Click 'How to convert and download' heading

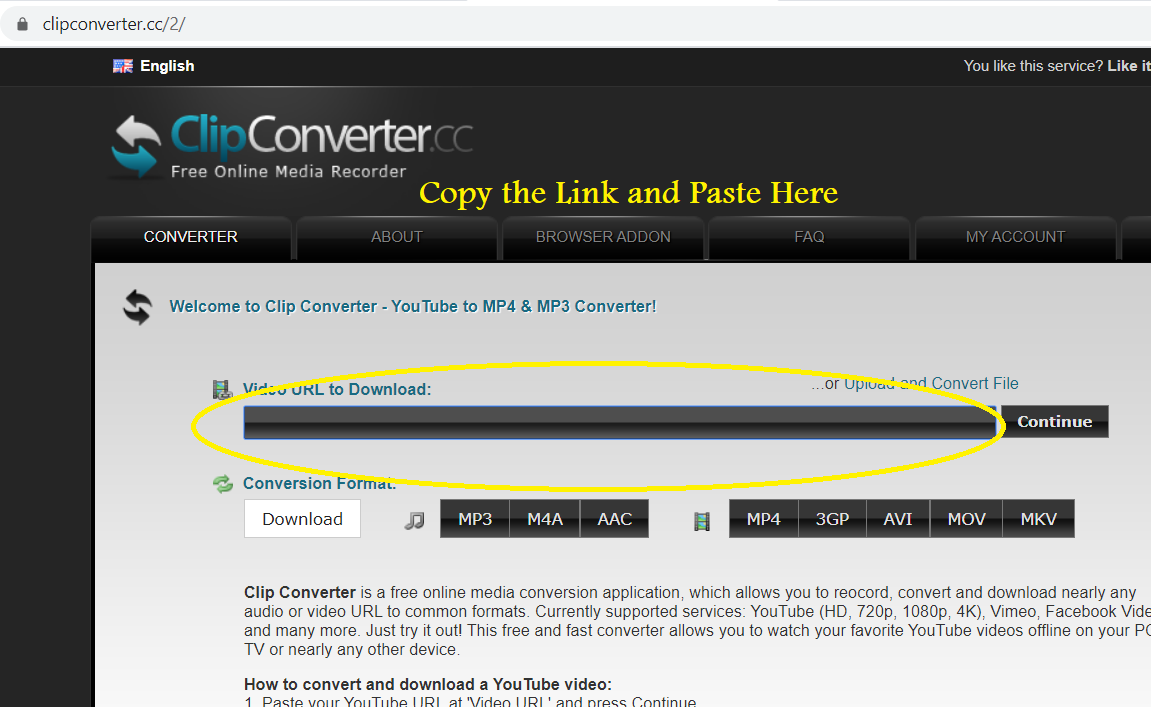(x=428, y=684)
